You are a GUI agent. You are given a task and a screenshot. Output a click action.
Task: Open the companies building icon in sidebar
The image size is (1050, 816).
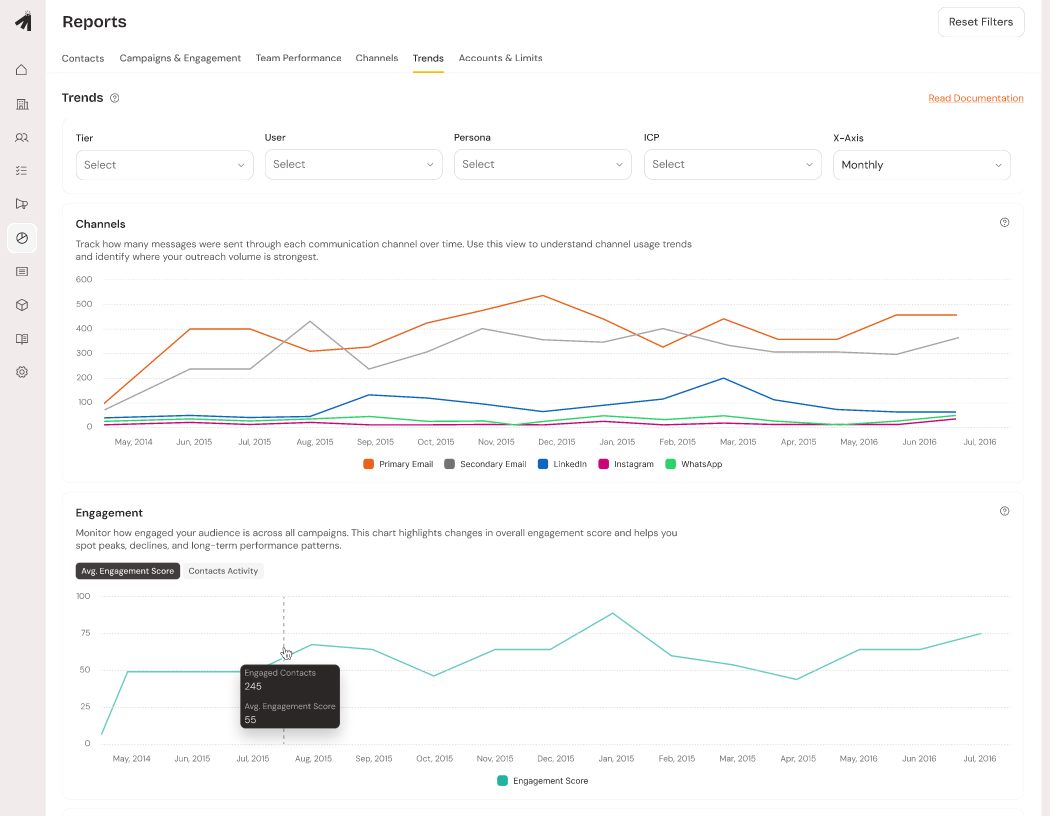coord(22,104)
